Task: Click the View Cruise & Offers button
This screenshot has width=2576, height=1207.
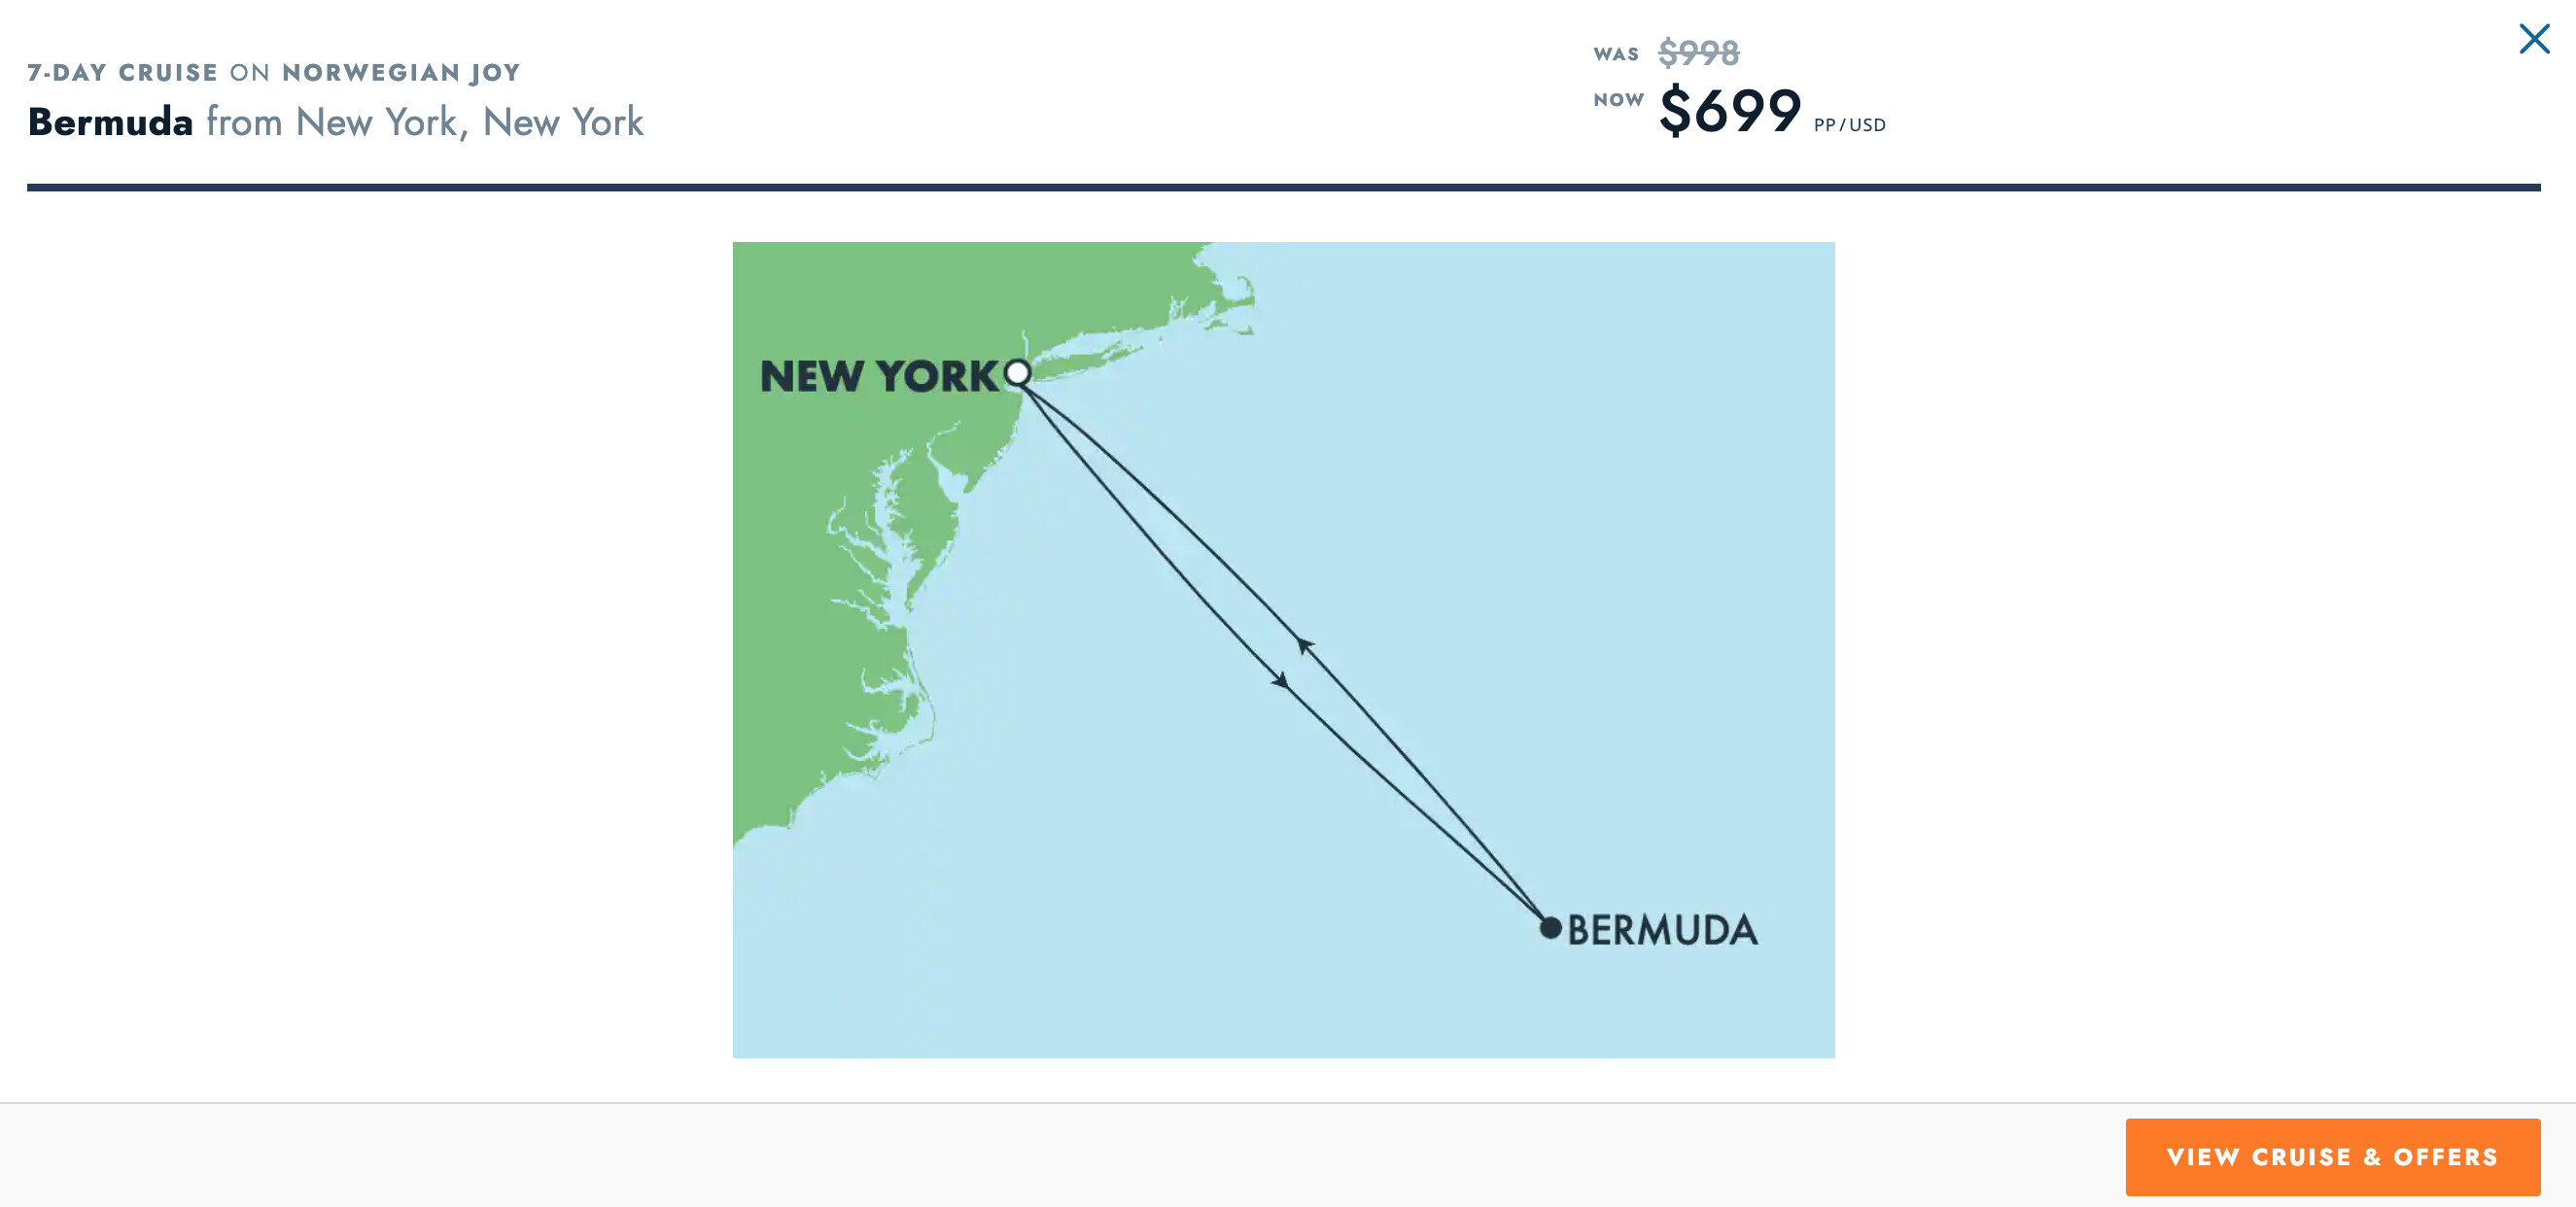Action: coord(2332,1157)
